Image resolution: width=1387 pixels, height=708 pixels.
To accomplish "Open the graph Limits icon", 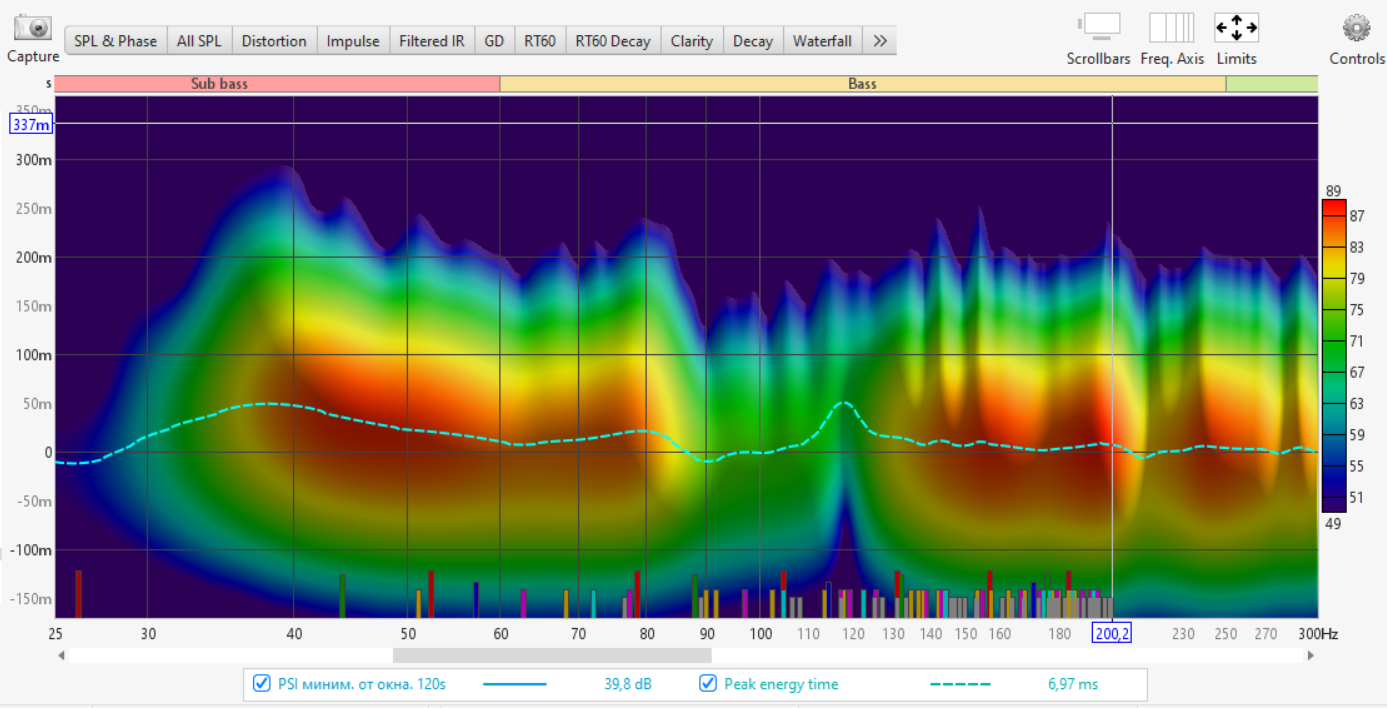I will pos(1236,27).
